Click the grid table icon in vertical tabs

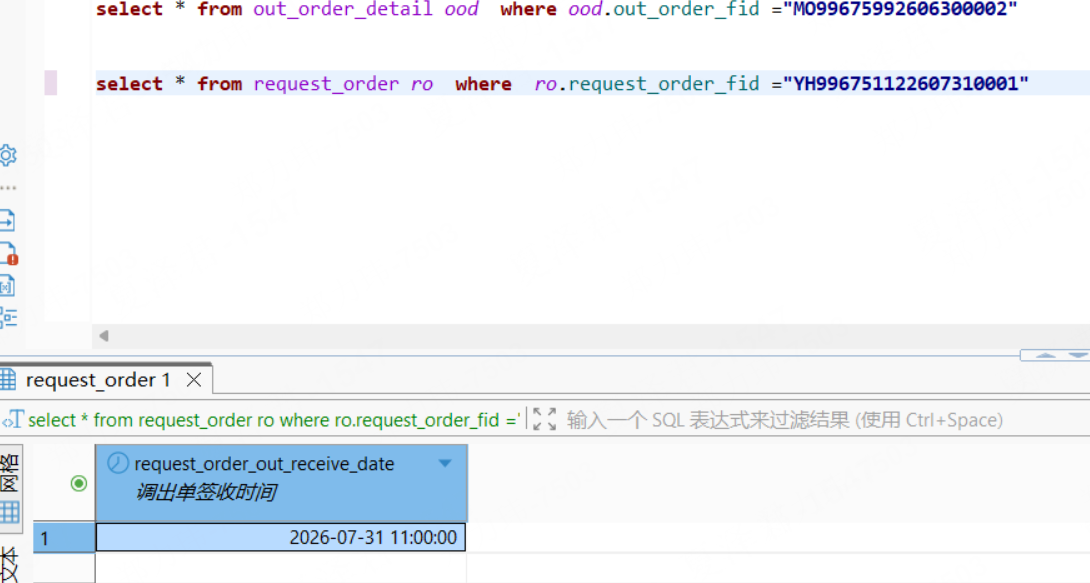pos(10,513)
